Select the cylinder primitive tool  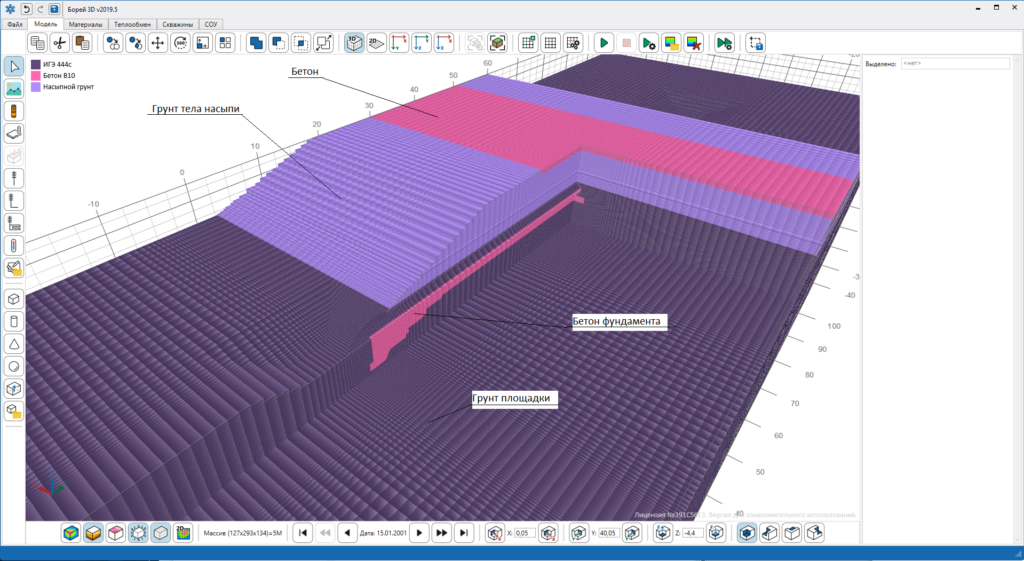14,321
